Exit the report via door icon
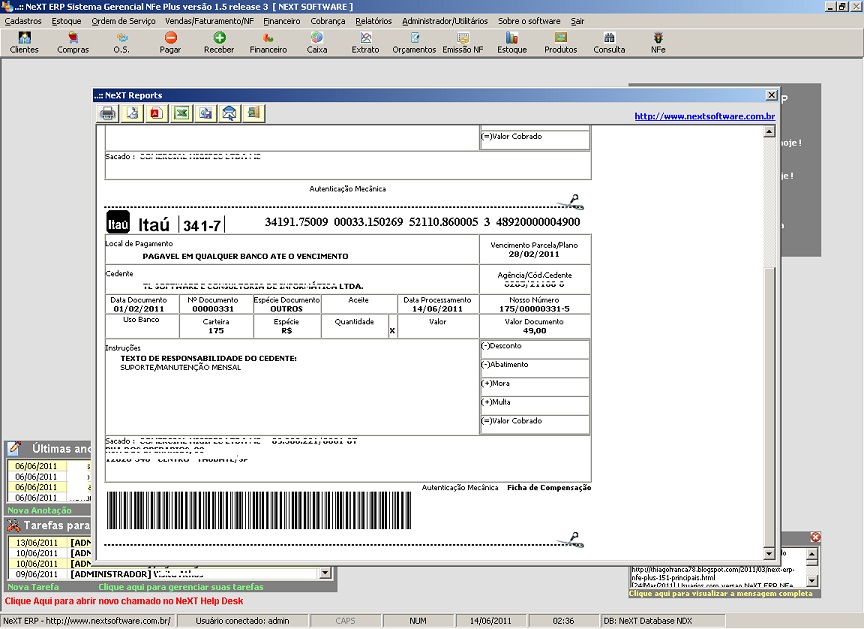864x629 pixels. coord(254,113)
